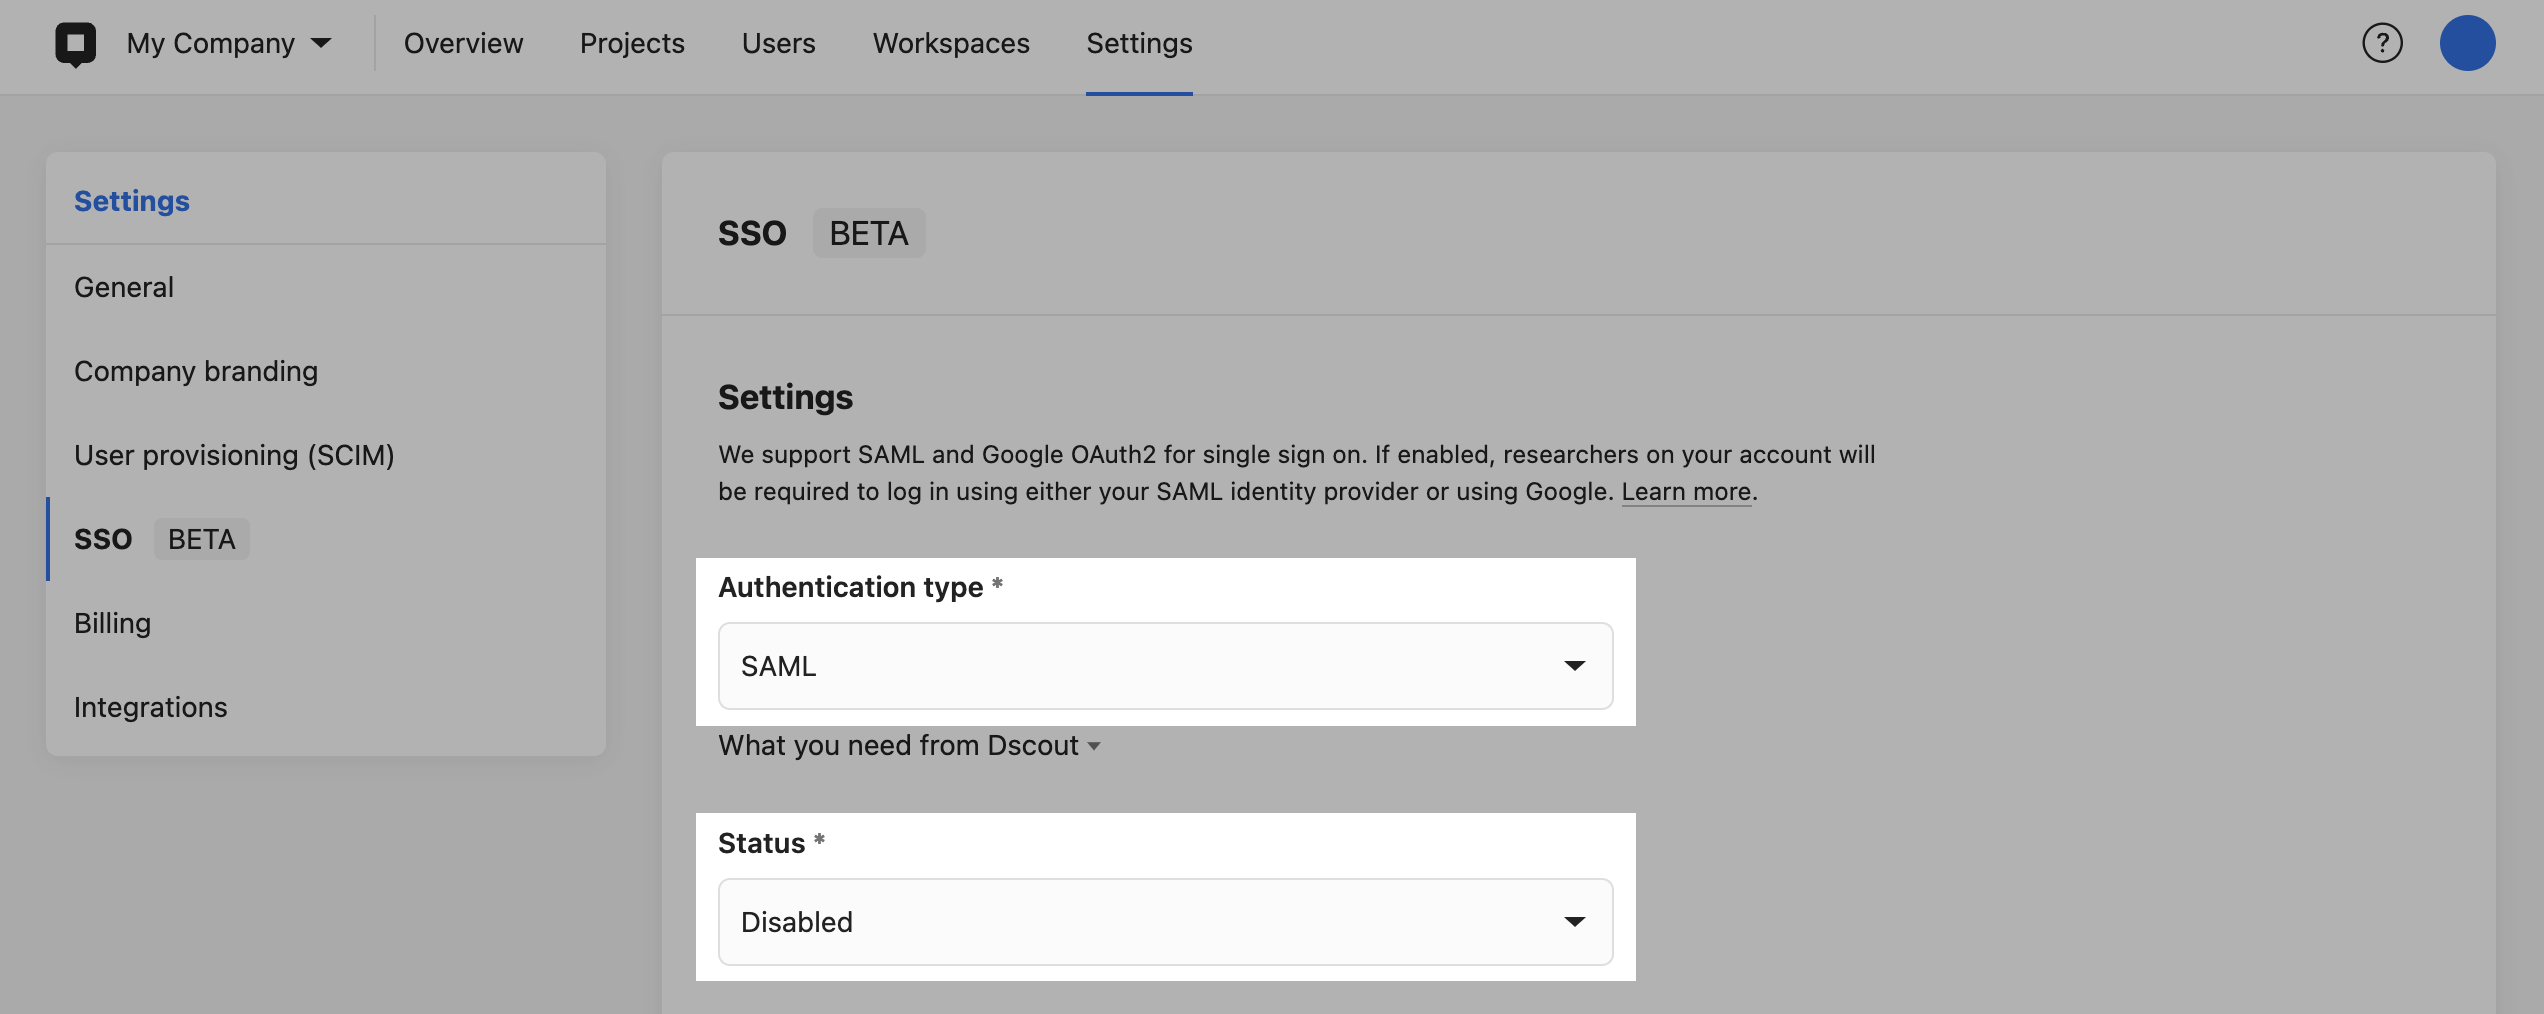Click the BETA badge beside the SSO title
The height and width of the screenshot is (1014, 2544).
pyautogui.click(x=869, y=233)
